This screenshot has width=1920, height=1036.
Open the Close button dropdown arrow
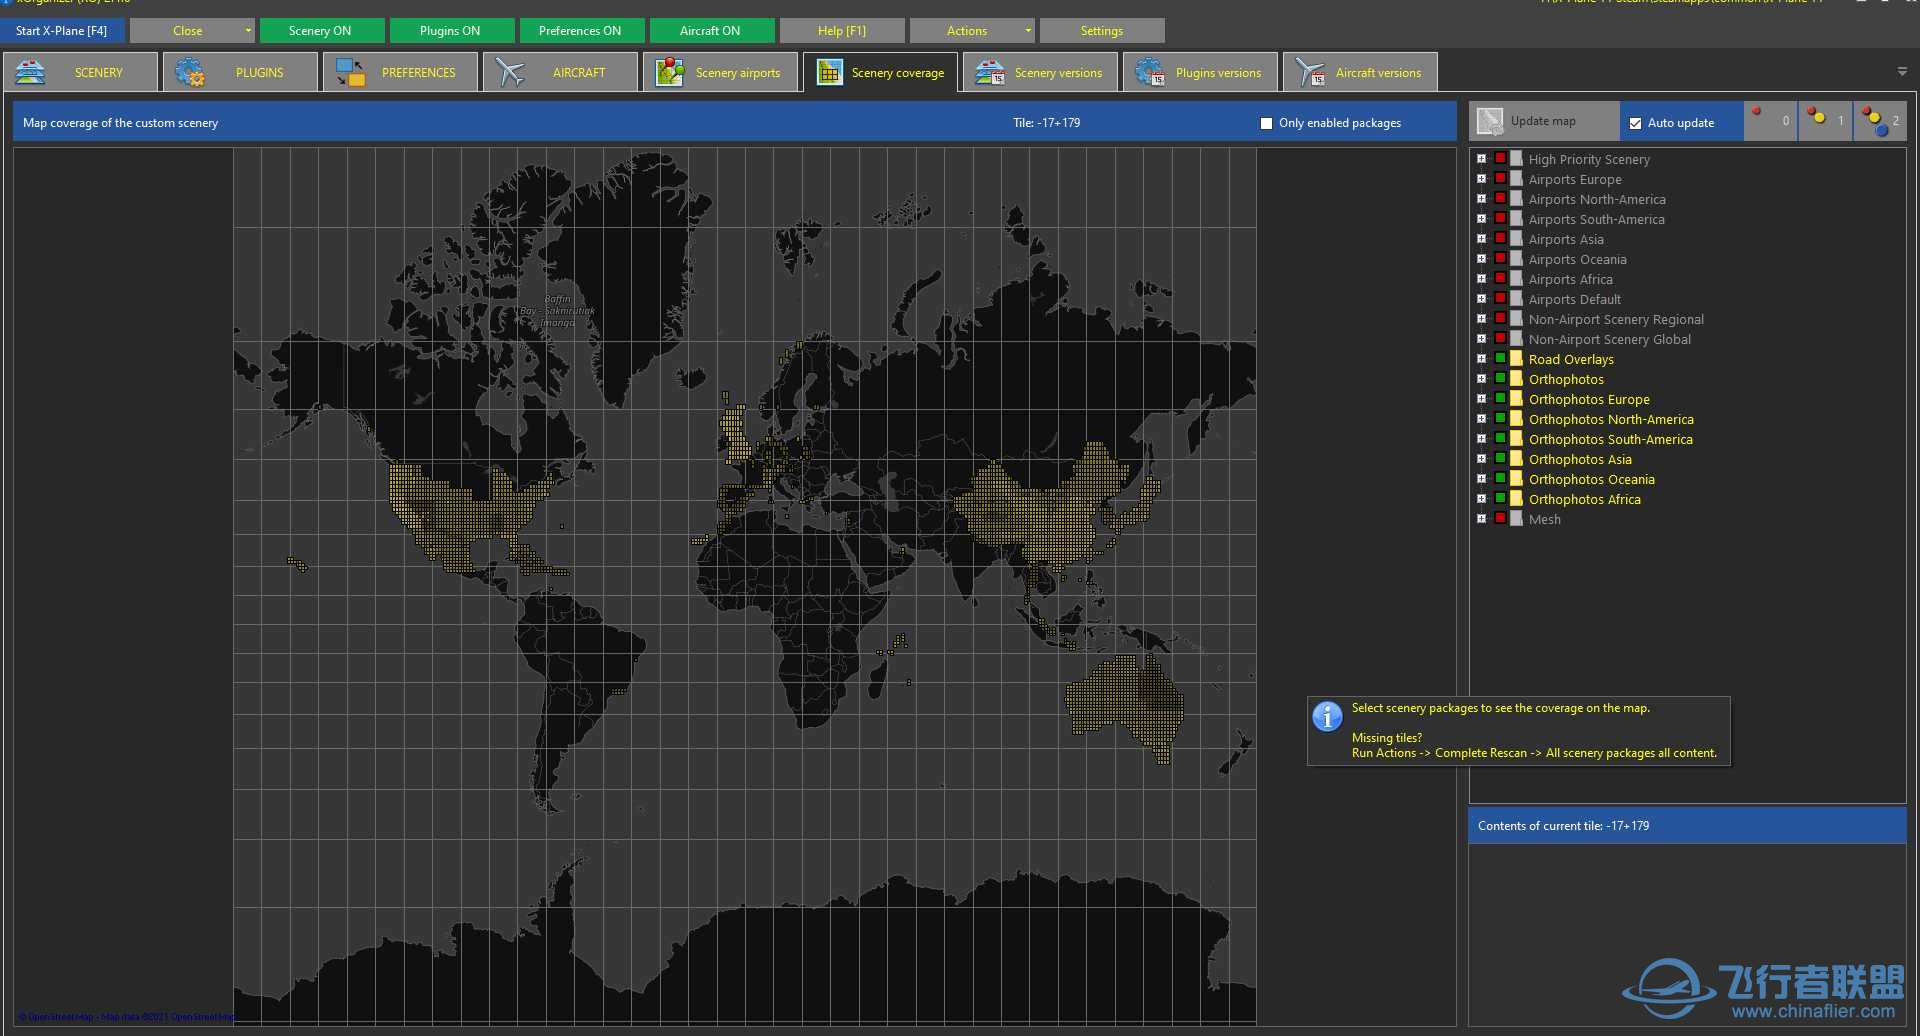(248, 31)
